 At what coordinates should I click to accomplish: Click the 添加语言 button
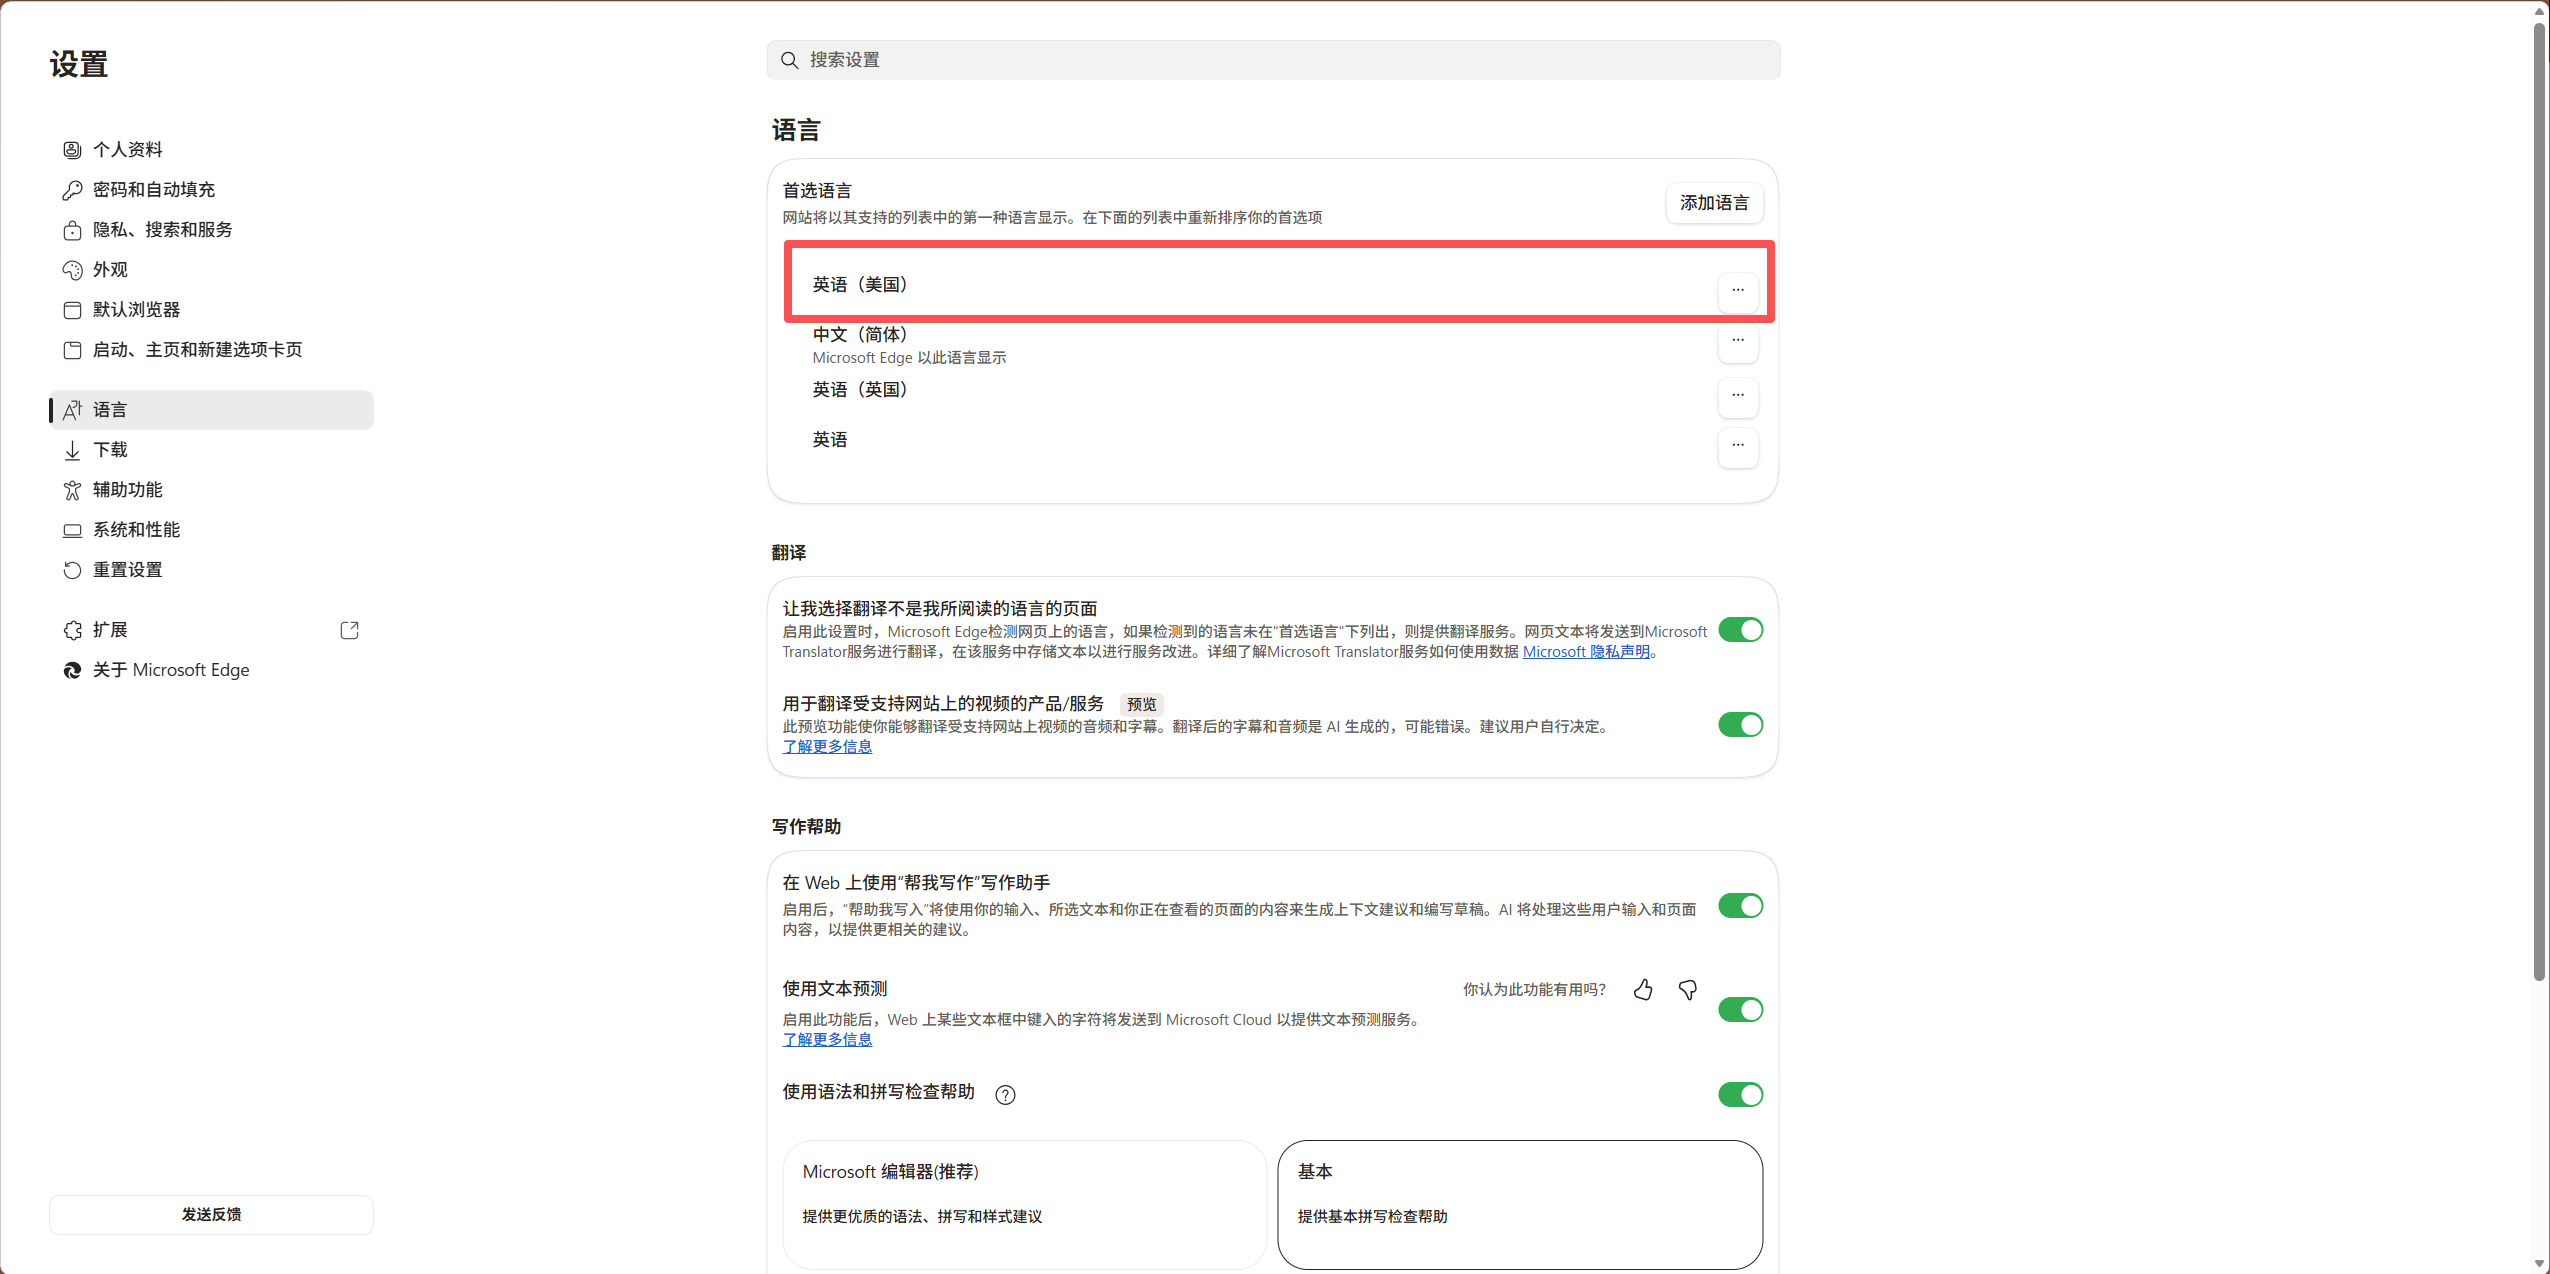(x=1714, y=203)
